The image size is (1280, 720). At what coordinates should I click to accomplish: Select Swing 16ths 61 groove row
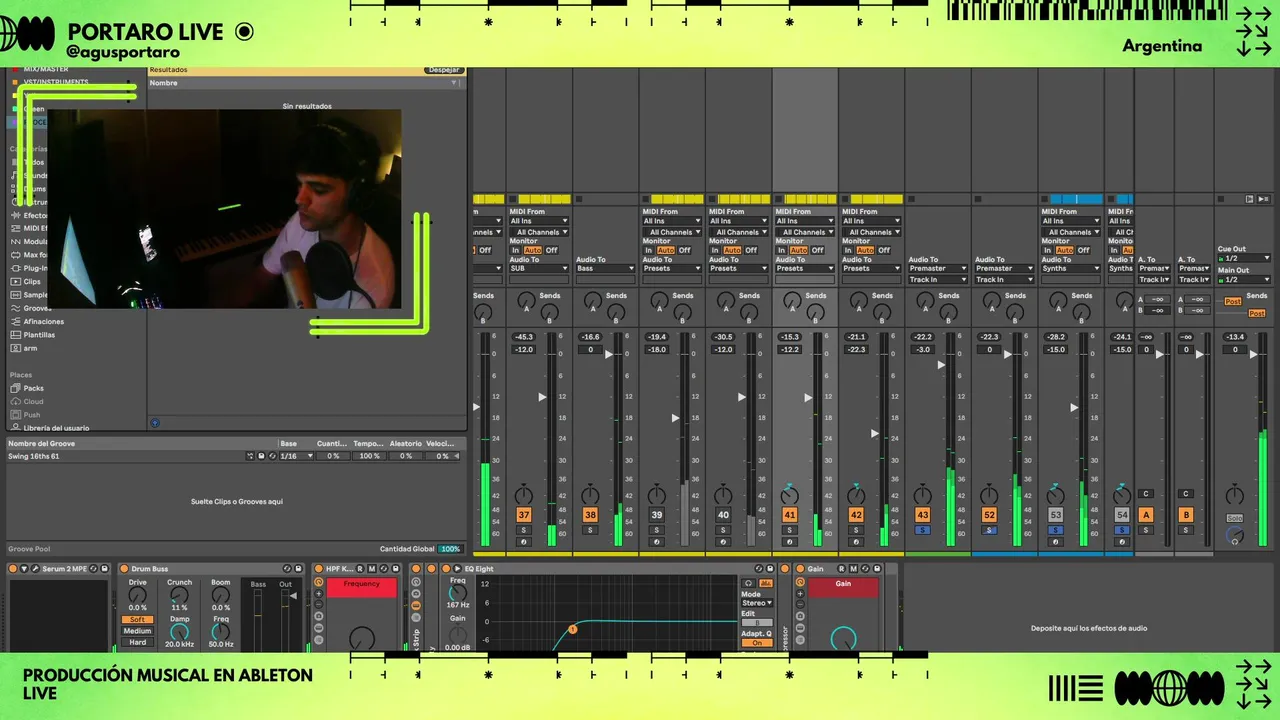[x=234, y=456]
